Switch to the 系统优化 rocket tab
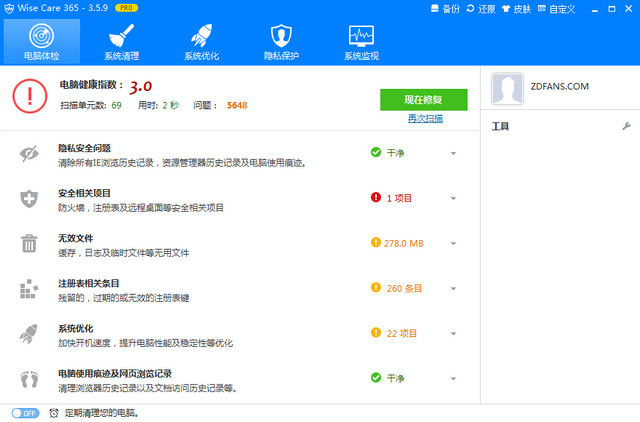Image resolution: width=640 pixels, height=422 pixels. (x=202, y=42)
